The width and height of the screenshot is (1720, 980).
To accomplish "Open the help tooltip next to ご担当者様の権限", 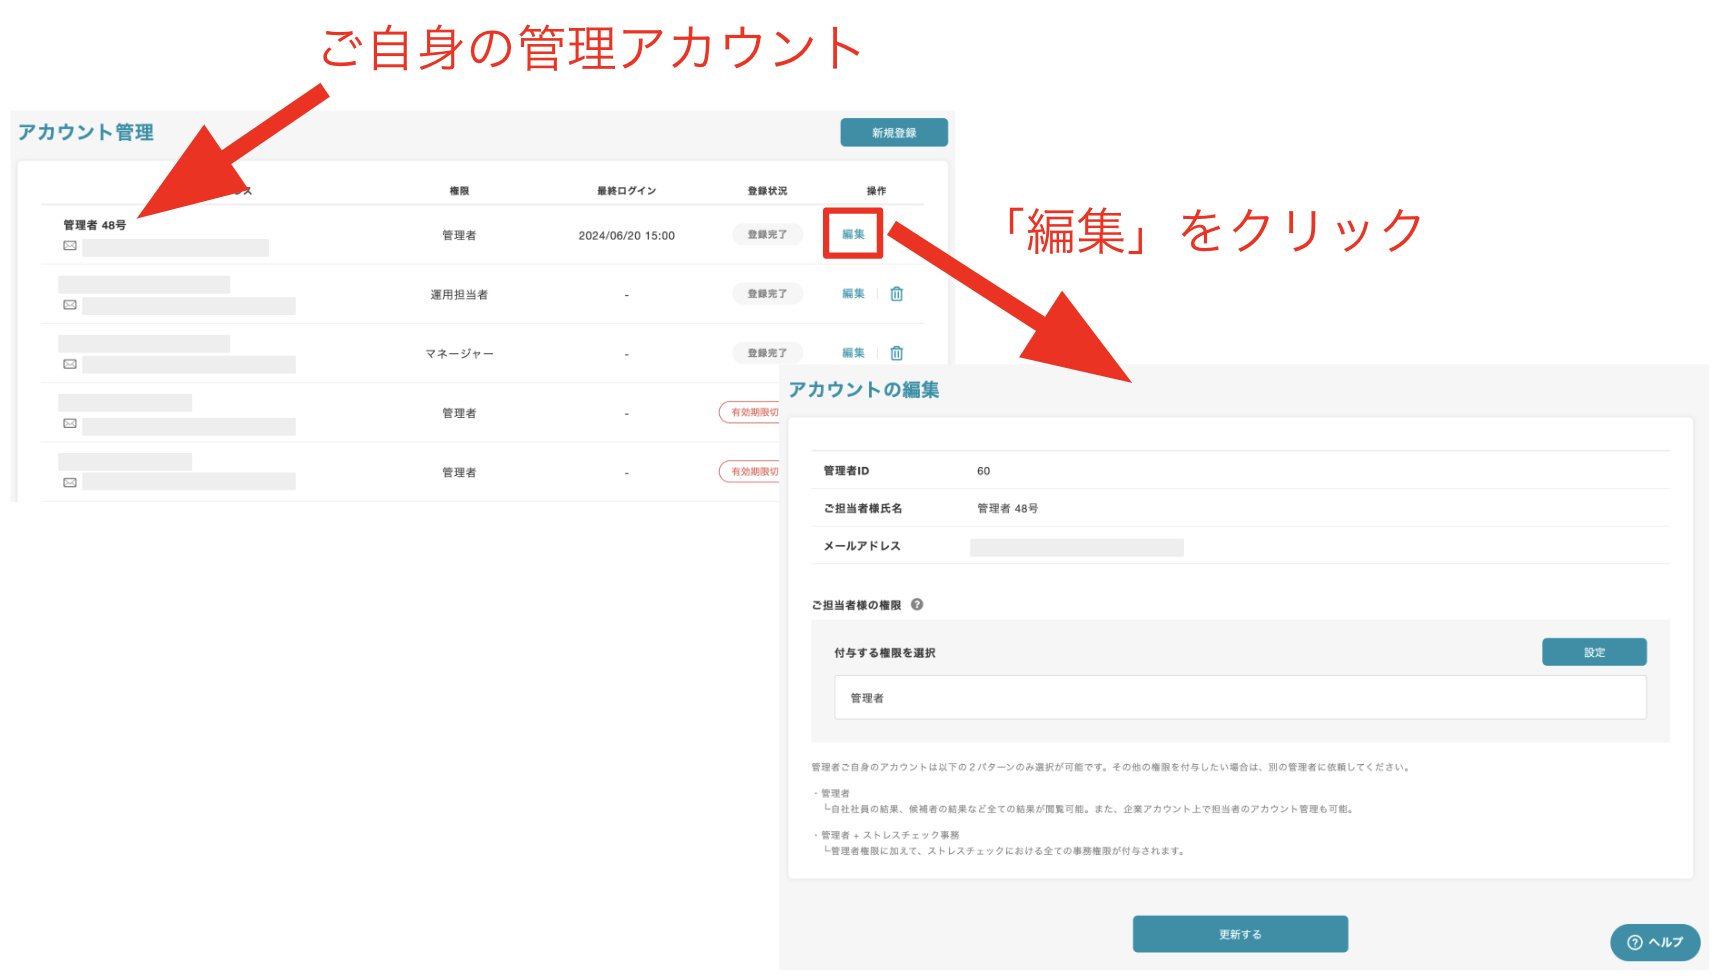I will 919,604.
